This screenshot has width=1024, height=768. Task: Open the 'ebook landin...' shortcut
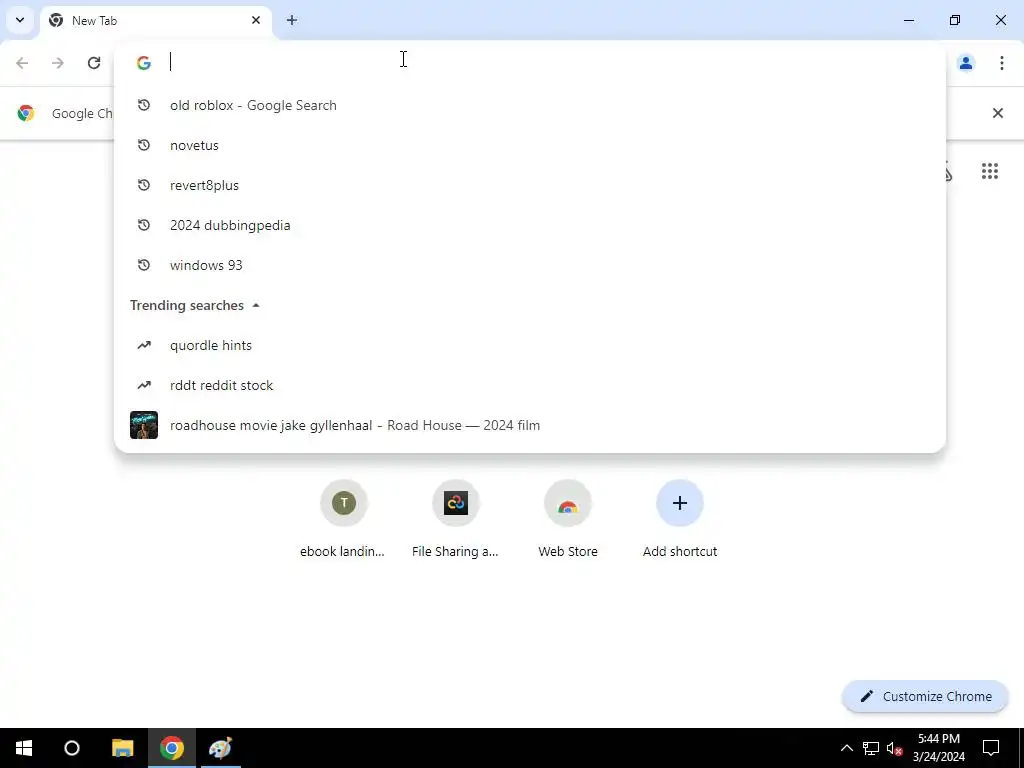click(x=344, y=520)
